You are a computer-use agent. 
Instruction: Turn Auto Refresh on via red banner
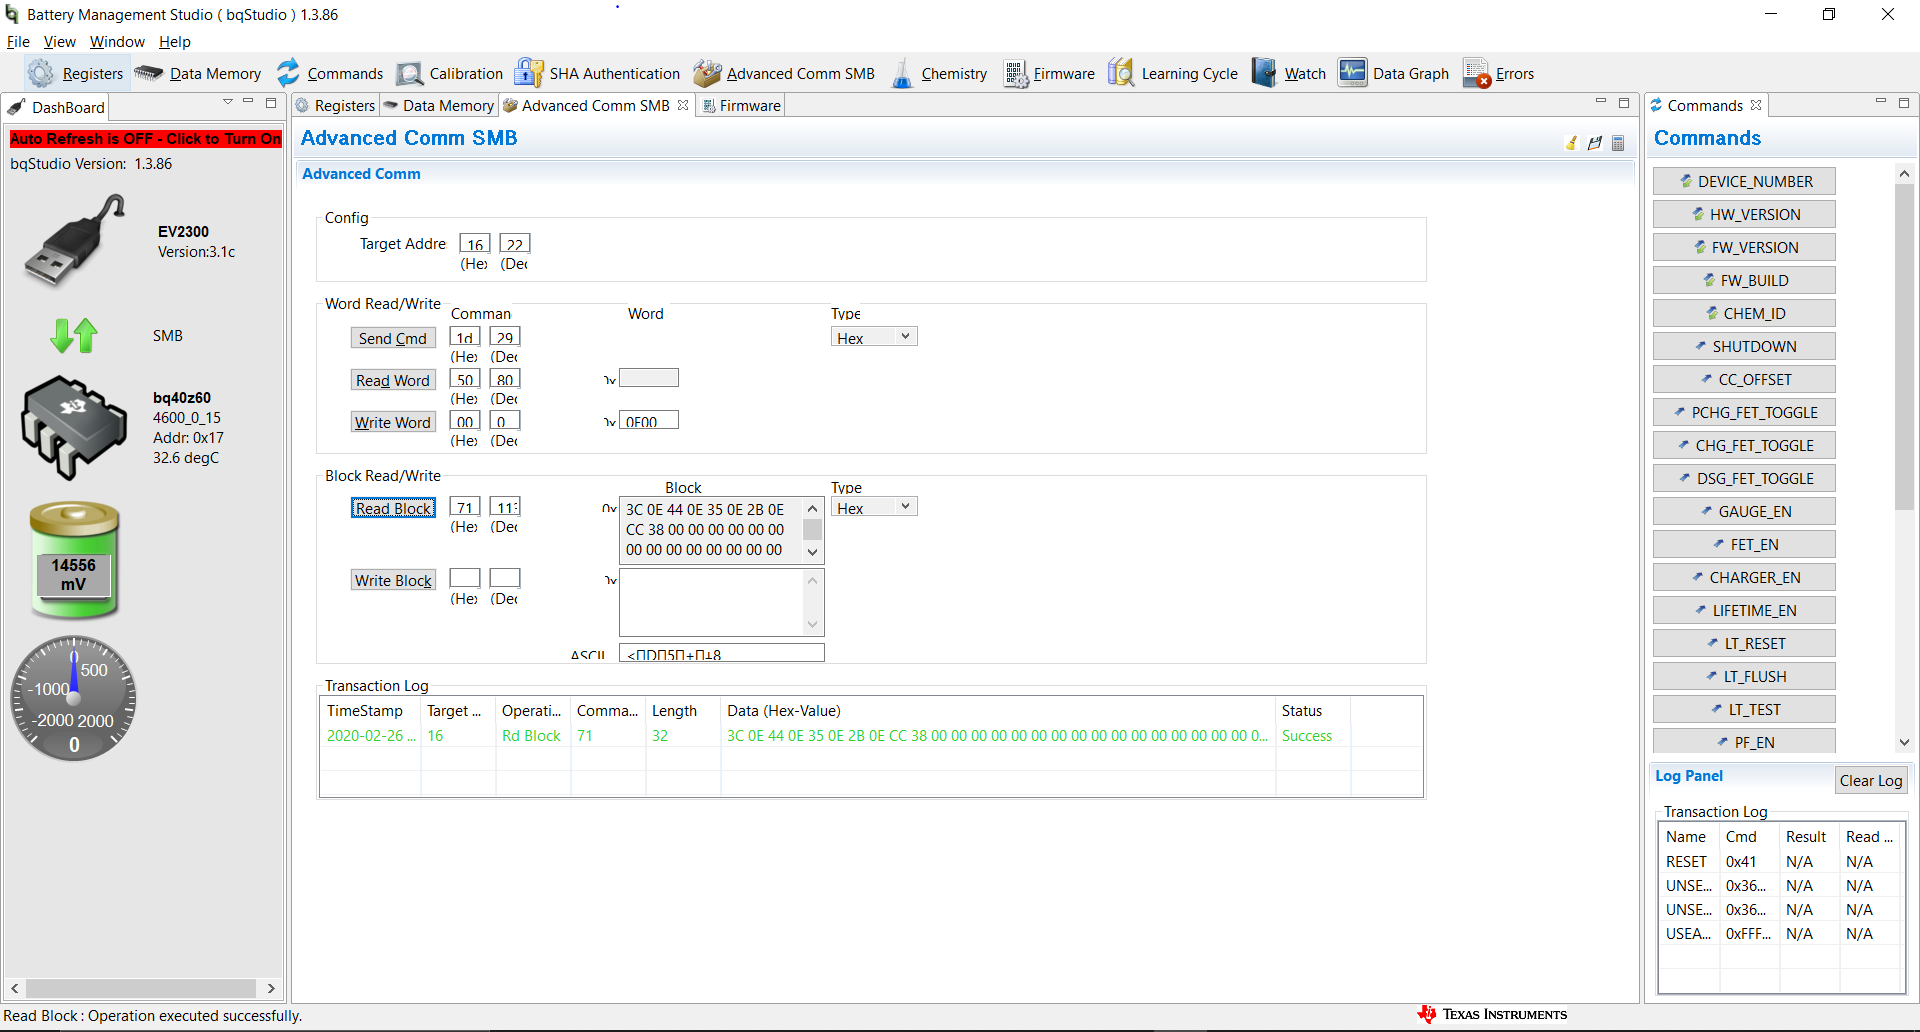click(146, 139)
